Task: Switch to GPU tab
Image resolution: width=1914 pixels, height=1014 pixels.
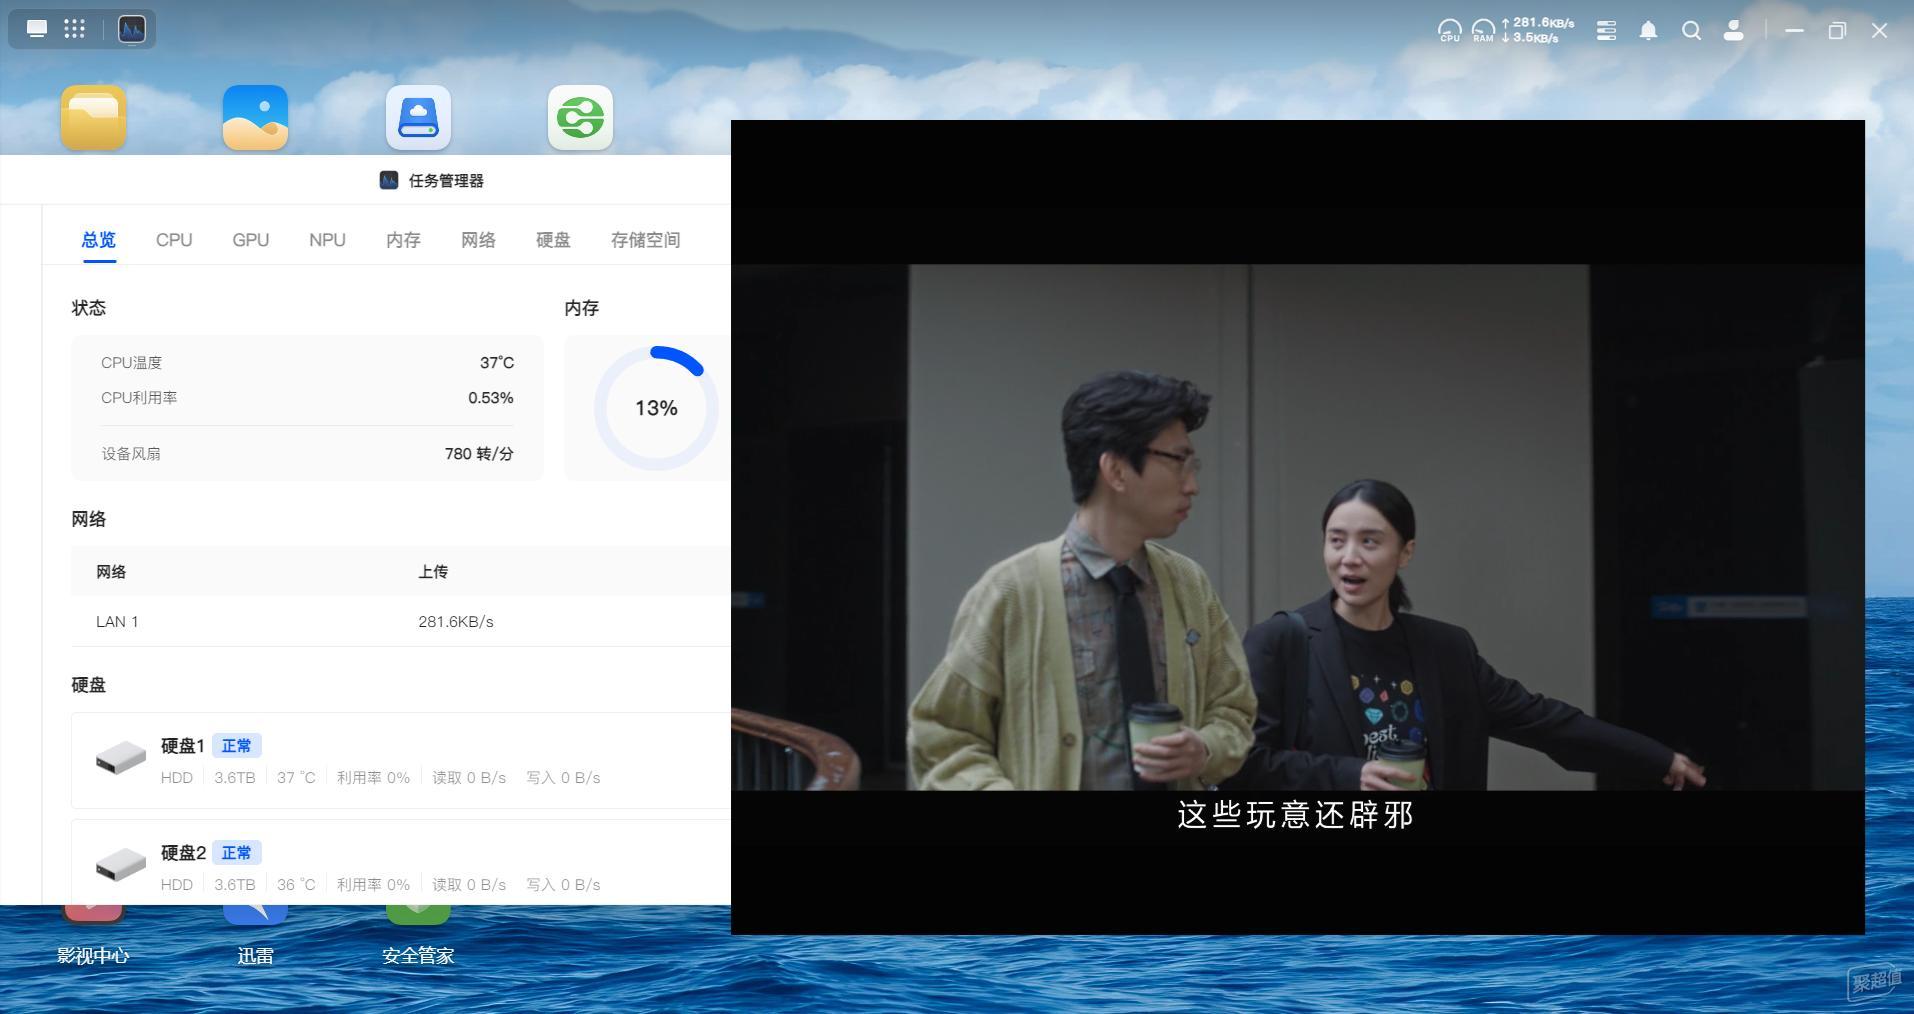Action: pyautogui.click(x=251, y=240)
